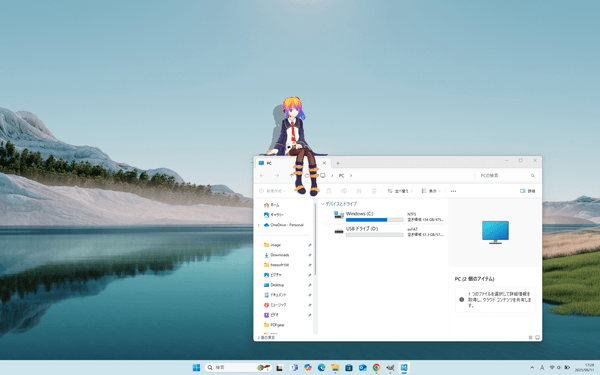Screen dimensions: 600x375
Task: Open ビデオ in the sidebar
Action: click(x=271, y=315)
